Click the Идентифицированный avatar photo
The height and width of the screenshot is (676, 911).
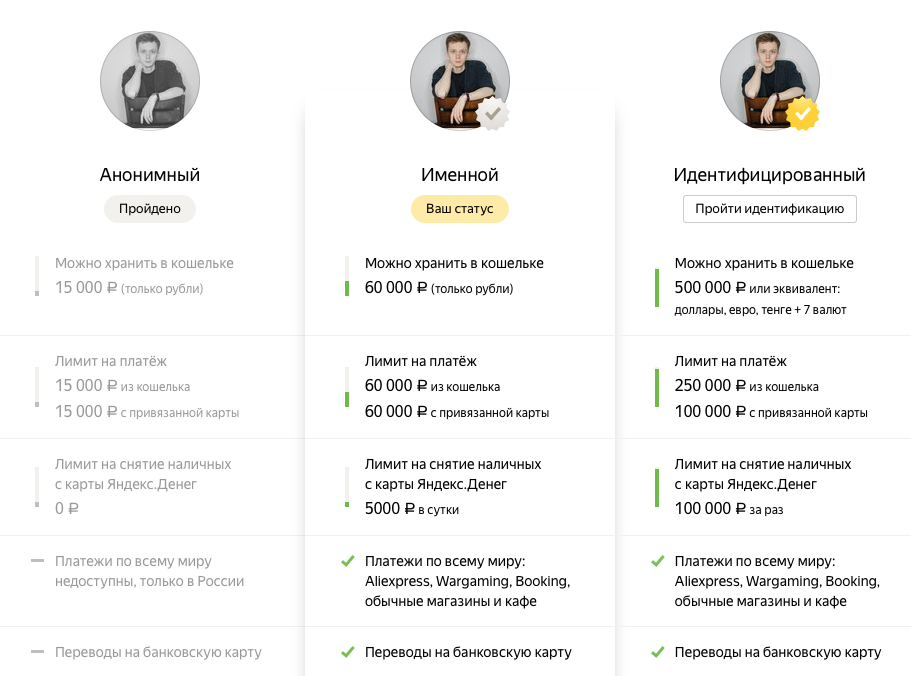pyautogui.click(x=765, y=75)
